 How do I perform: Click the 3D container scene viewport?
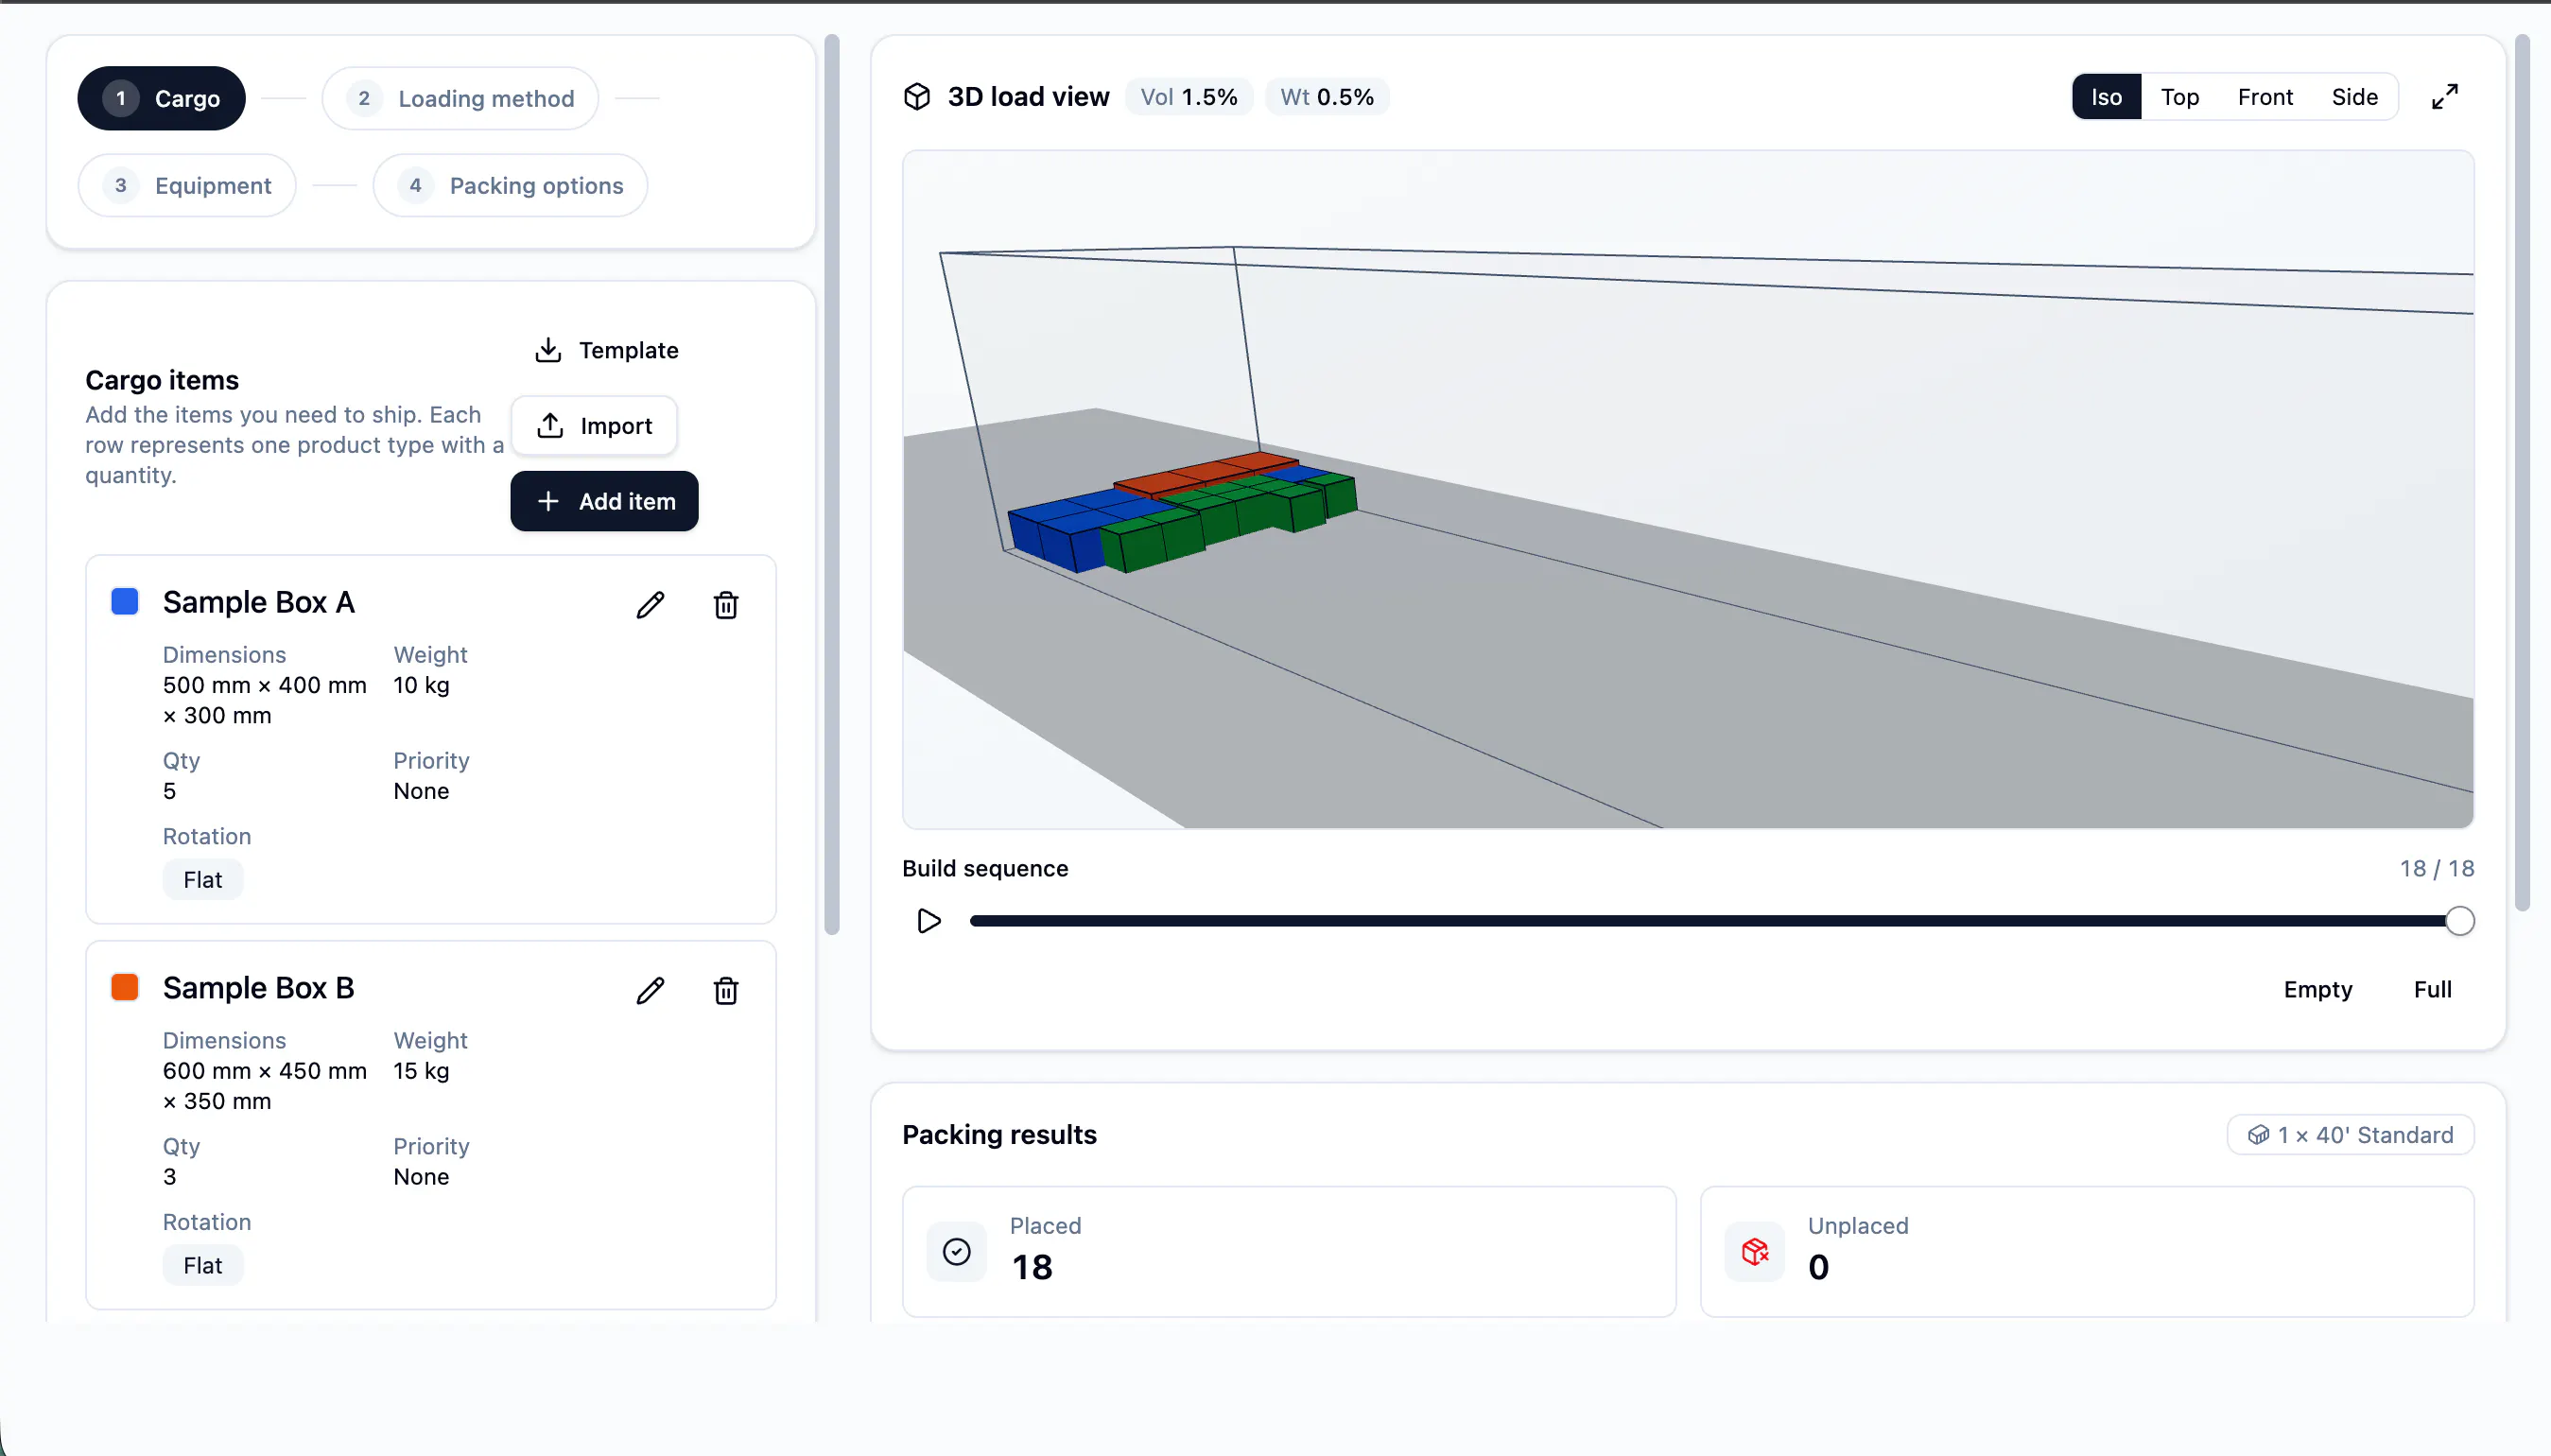click(x=1688, y=490)
